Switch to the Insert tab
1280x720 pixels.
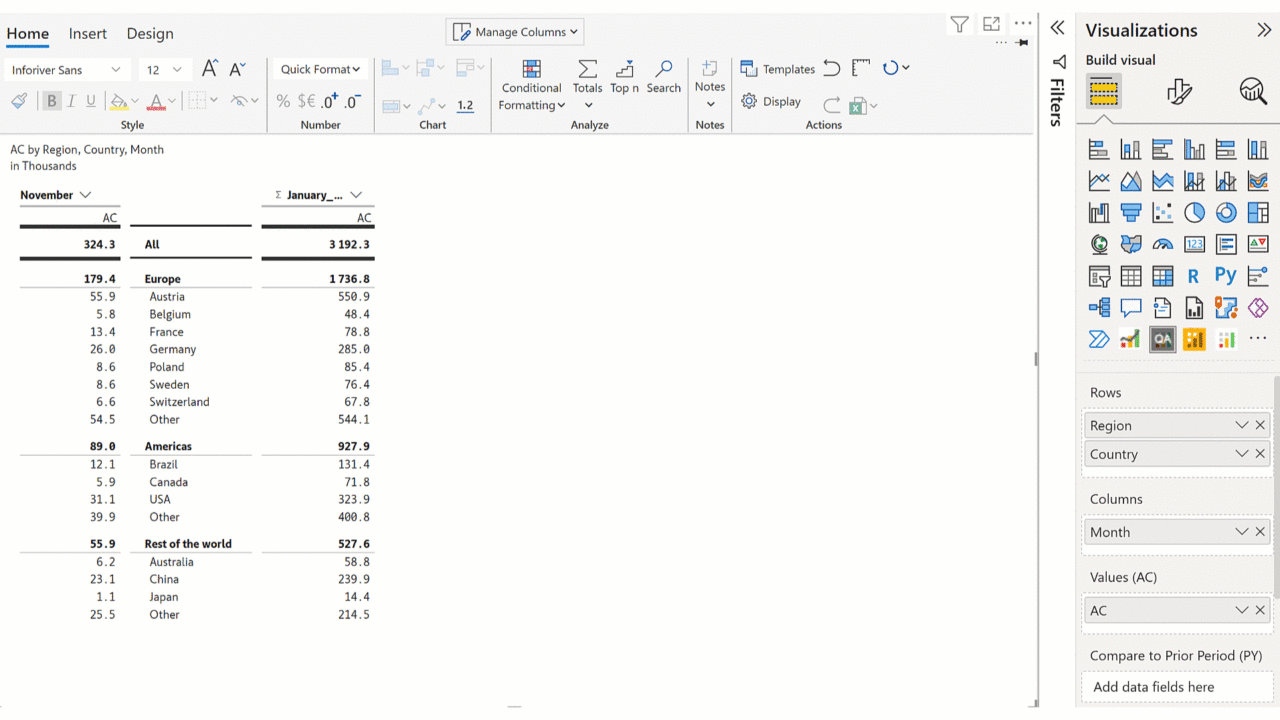coord(88,33)
